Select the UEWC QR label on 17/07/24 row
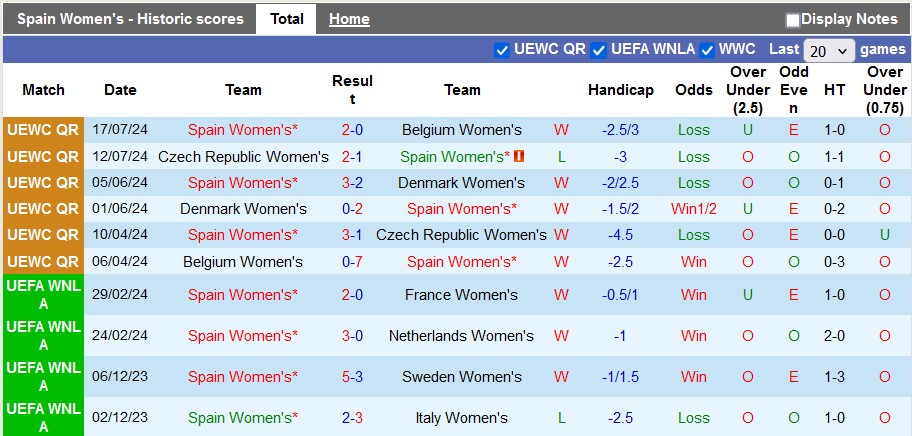The height and width of the screenshot is (436, 912). 43,130
